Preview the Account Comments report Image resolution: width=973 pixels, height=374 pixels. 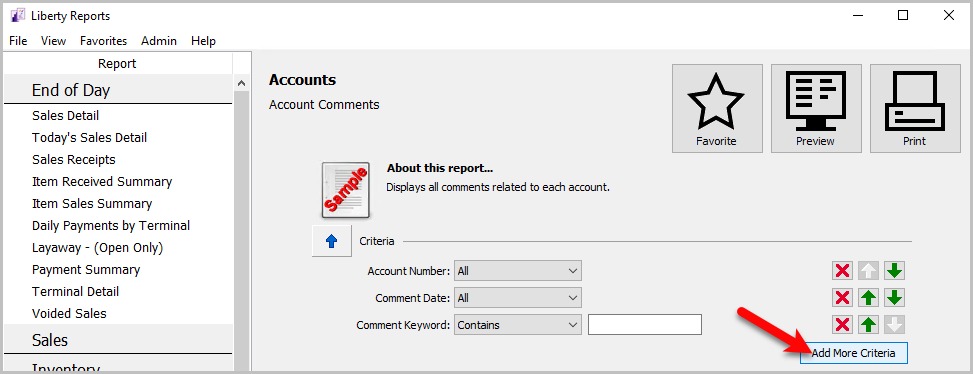pyautogui.click(x=816, y=108)
